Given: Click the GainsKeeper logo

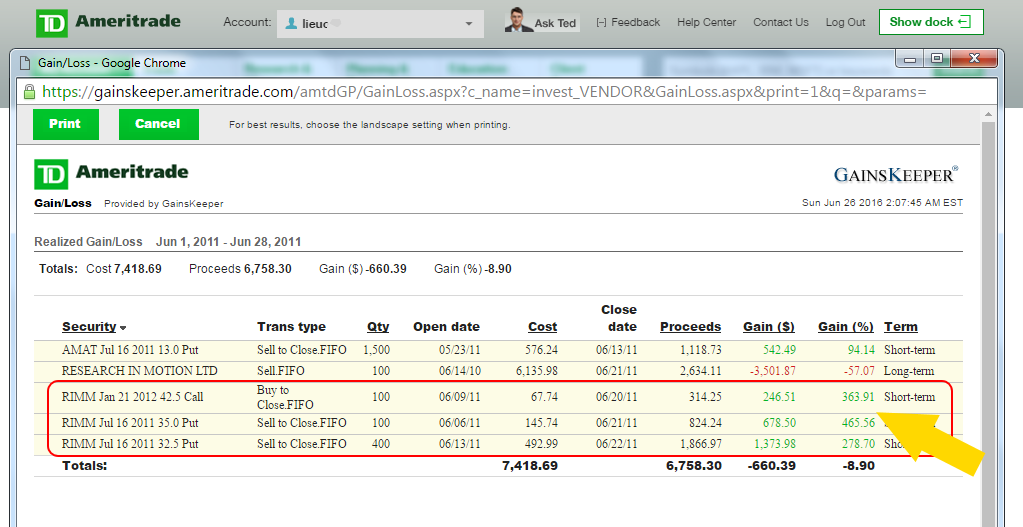Looking at the screenshot, I should (895, 174).
